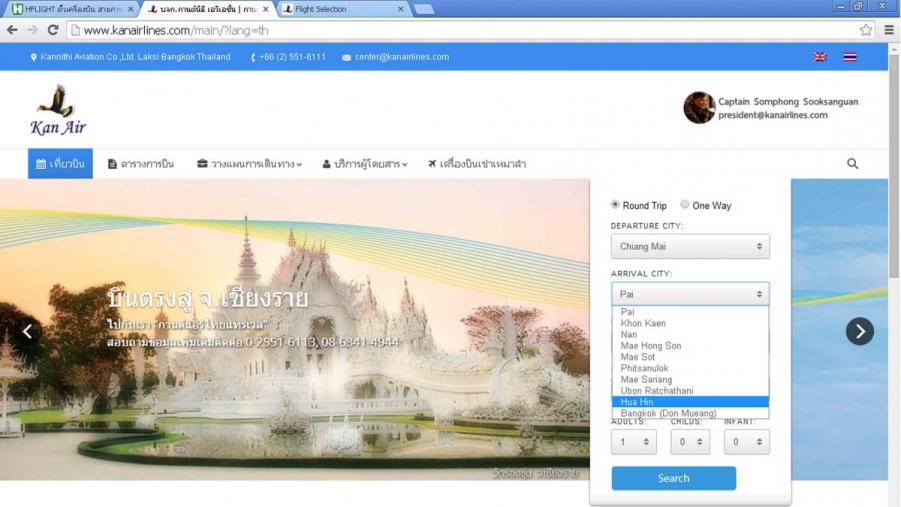The width and height of the screenshot is (901, 507).
Task: Click the Kan Air logo
Action: (58, 109)
